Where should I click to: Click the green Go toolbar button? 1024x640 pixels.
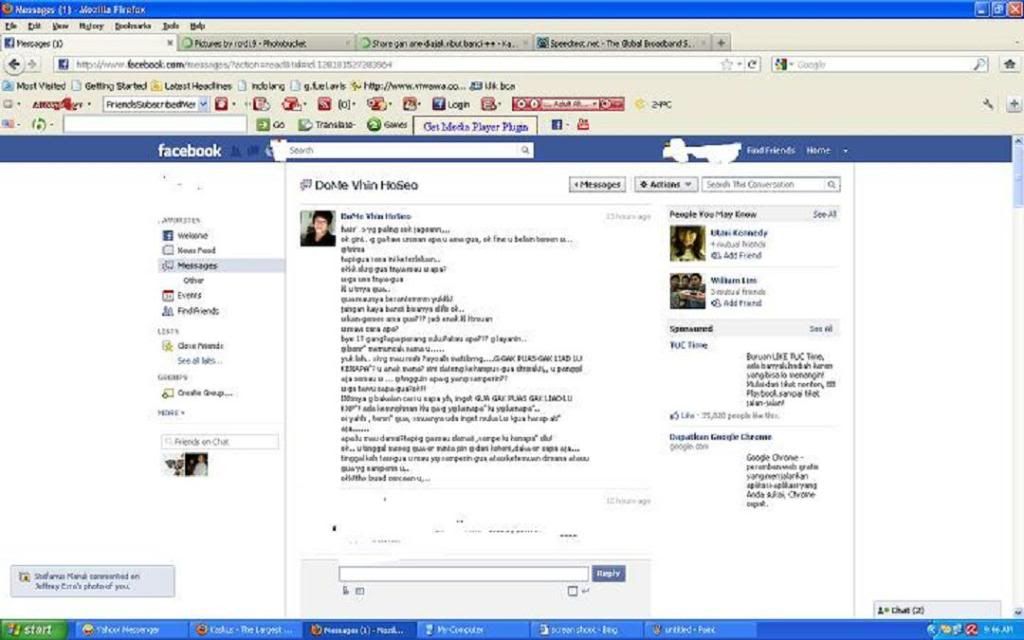click(x=271, y=125)
